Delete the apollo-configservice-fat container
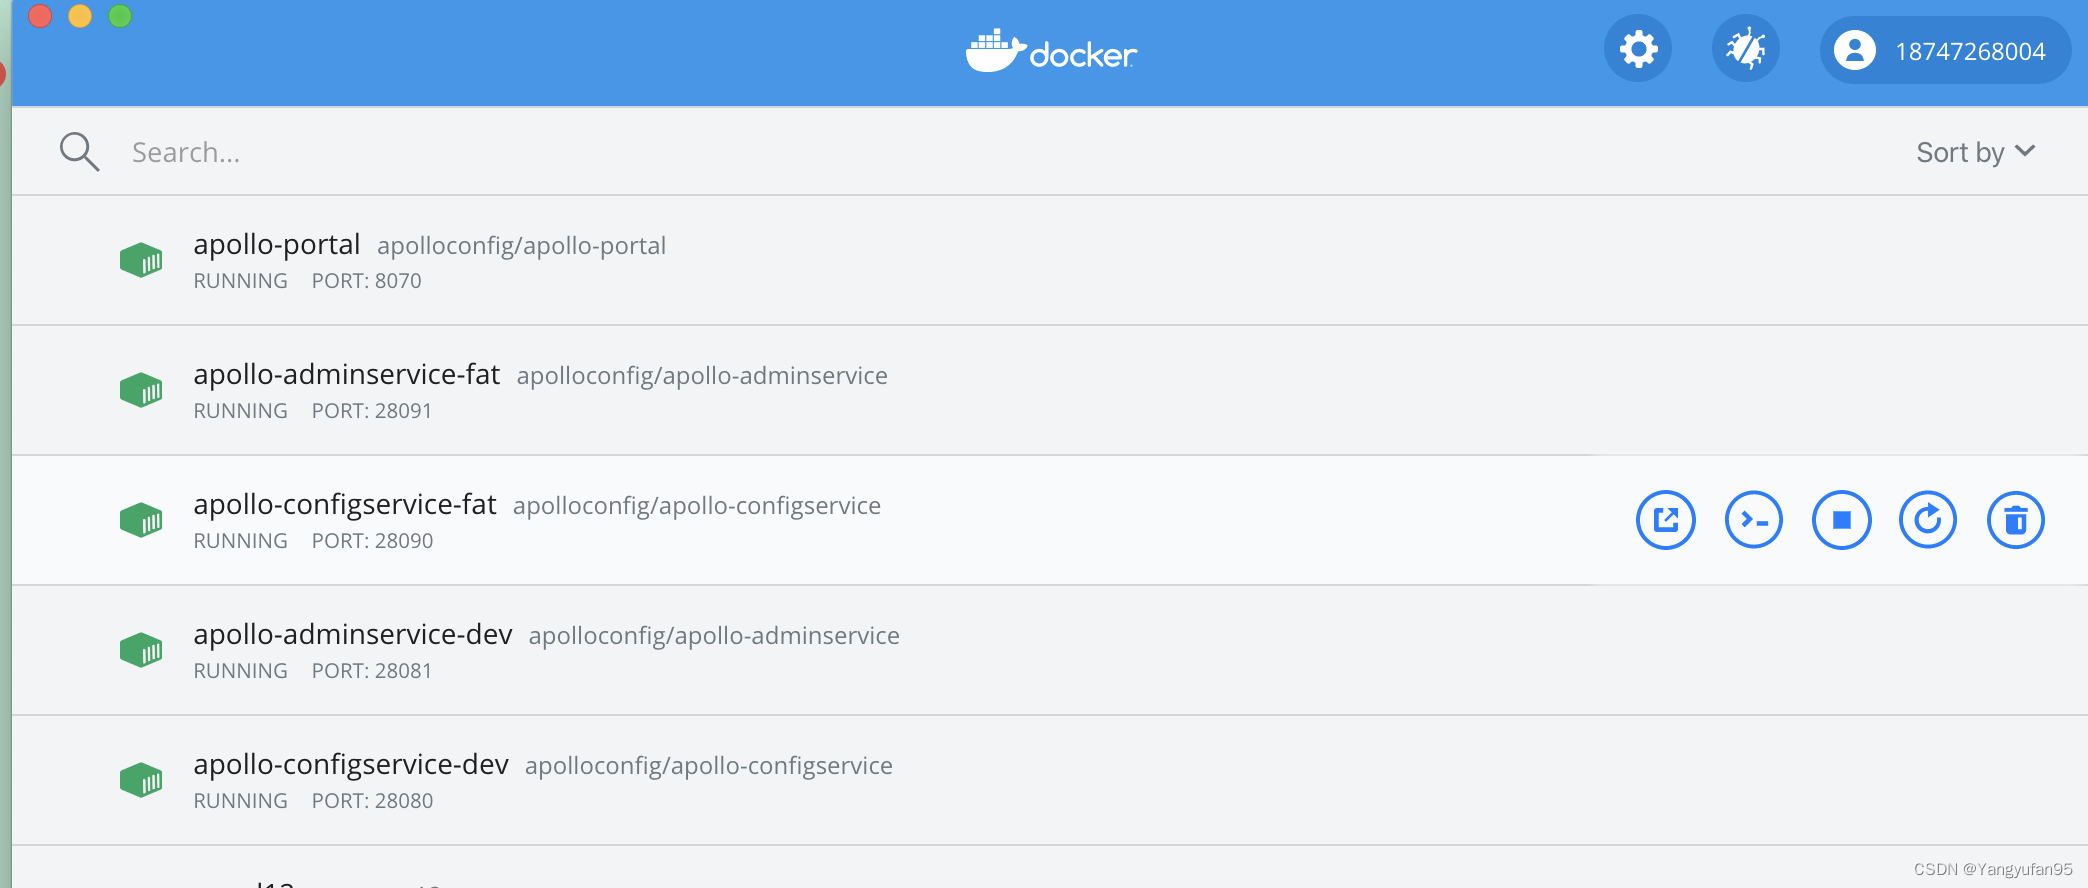Screen dimensions: 2088x888 coord(2015,520)
